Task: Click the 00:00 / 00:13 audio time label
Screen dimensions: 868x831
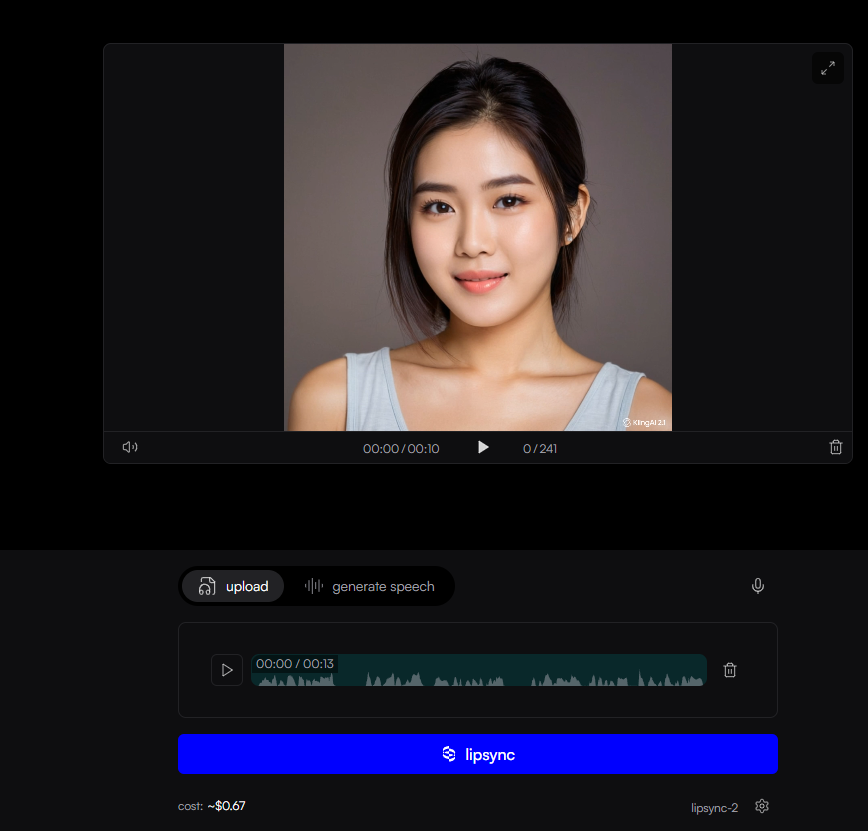Action: [295, 664]
